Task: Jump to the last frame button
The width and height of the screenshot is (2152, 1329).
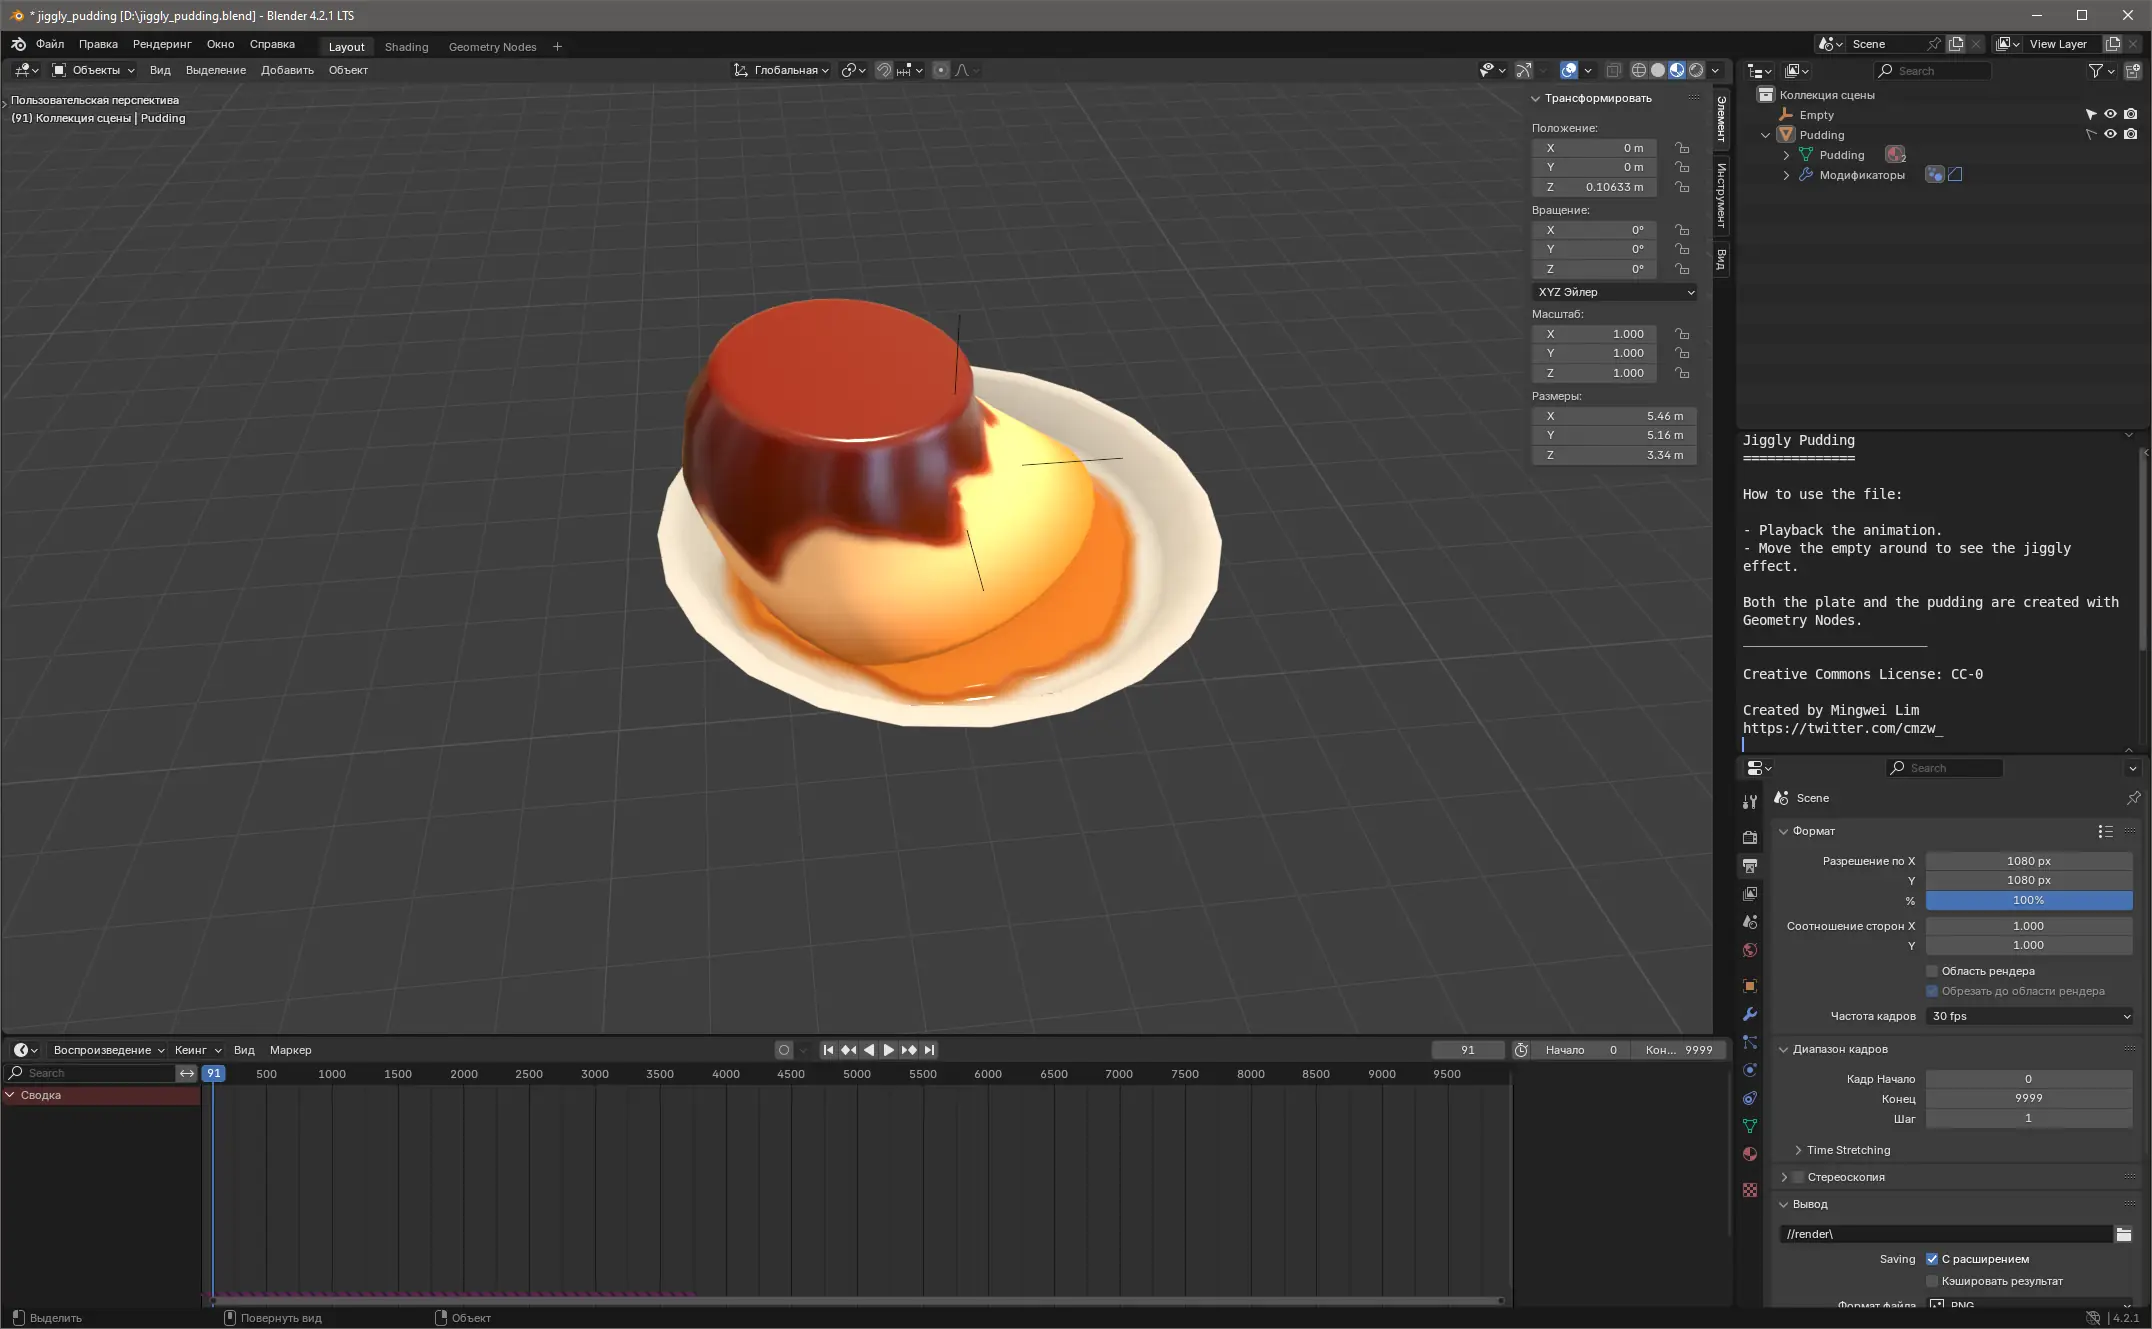Action: click(x=929, y=1050)
